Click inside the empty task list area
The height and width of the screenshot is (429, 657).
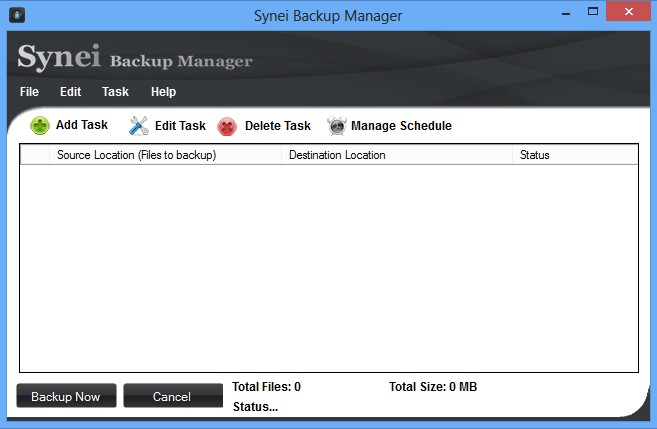pos(328,265)
